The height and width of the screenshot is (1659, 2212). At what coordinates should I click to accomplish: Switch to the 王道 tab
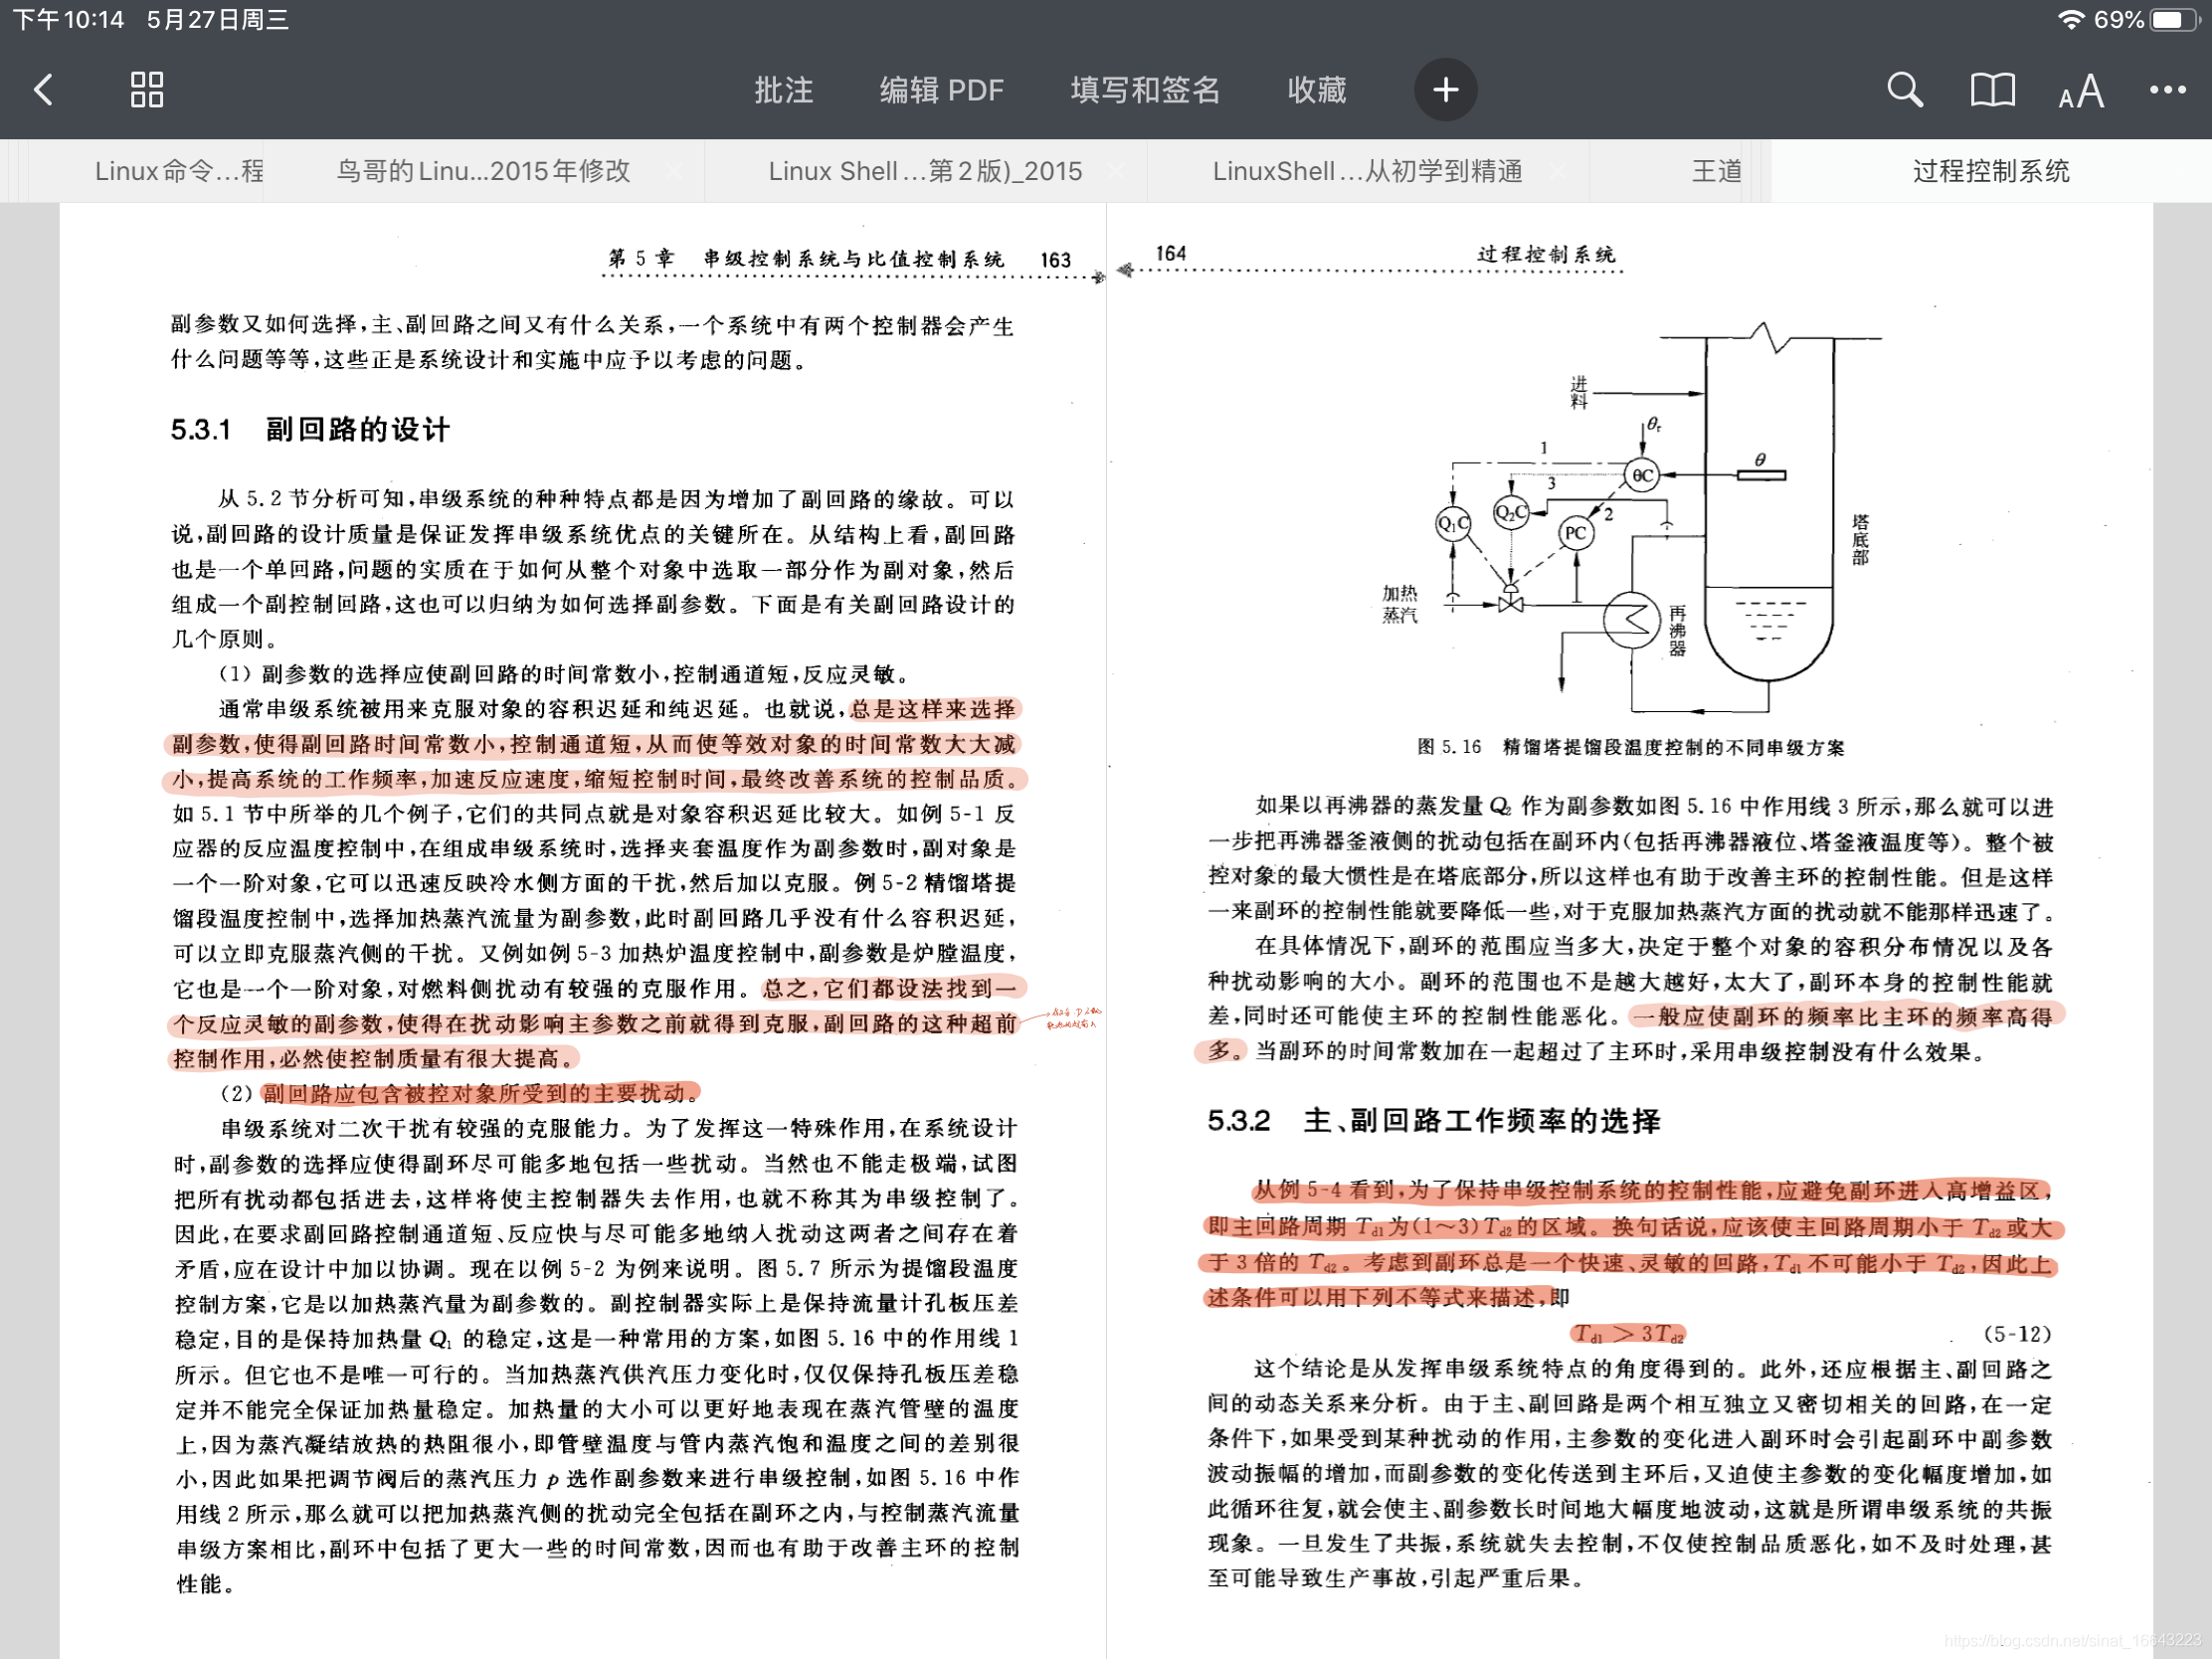[x=1716, y=171]
